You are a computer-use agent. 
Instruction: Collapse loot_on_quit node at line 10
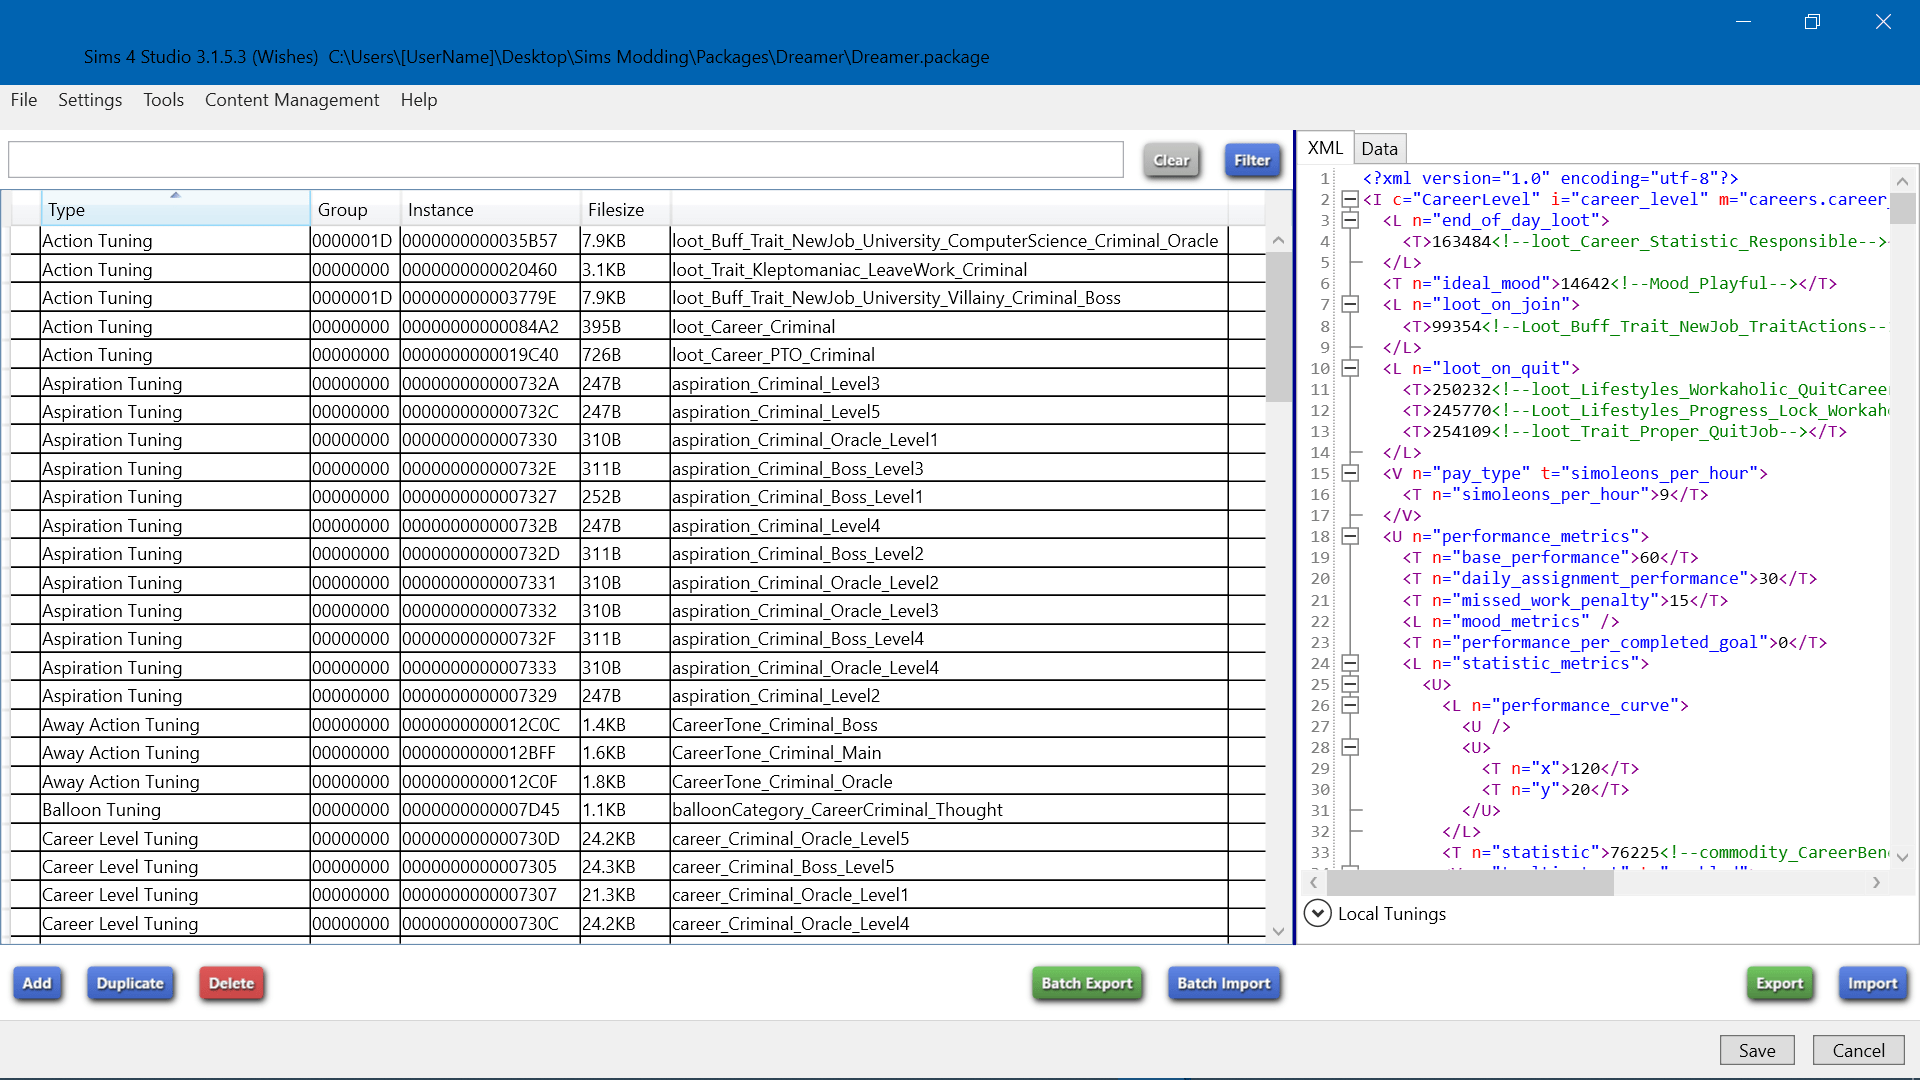tap(1350, 368)
